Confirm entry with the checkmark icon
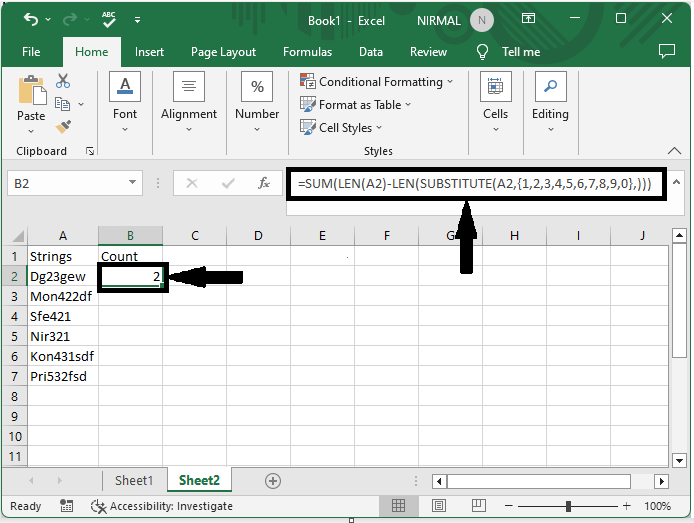This screenshot has width=694, height=523. click(228, 183)
